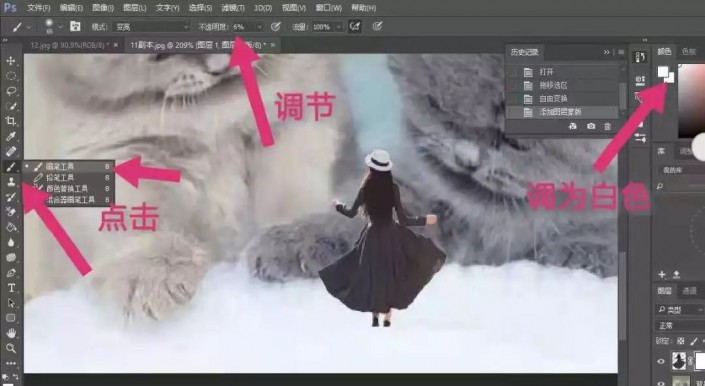This screenshot has width=705, height=386.
Task: Select the Pen tool
Action: click(11, 273)
